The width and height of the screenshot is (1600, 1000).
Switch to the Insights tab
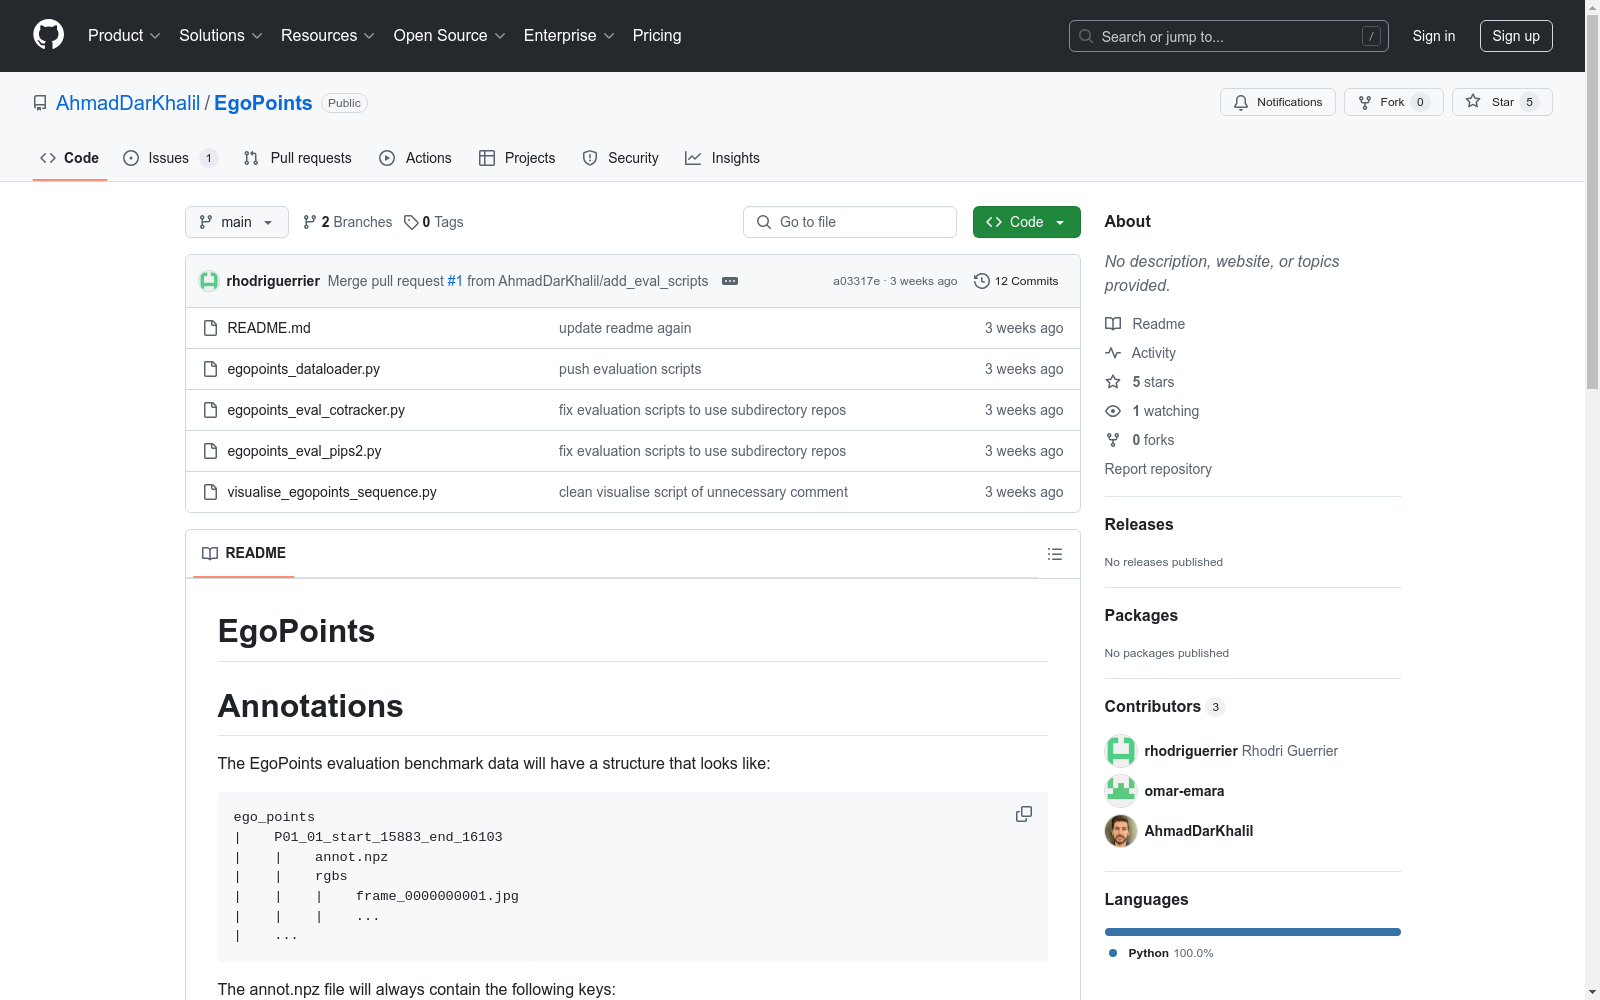pos(722,158)
